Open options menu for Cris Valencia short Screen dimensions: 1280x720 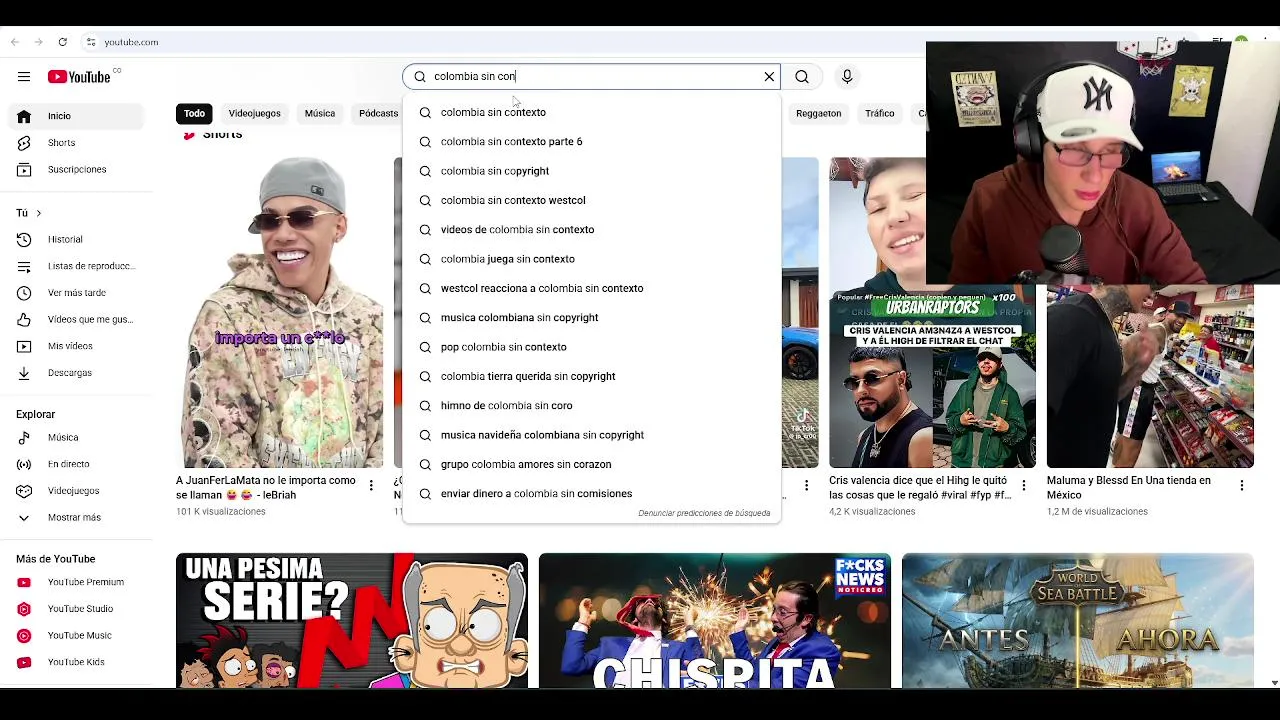1024,486
